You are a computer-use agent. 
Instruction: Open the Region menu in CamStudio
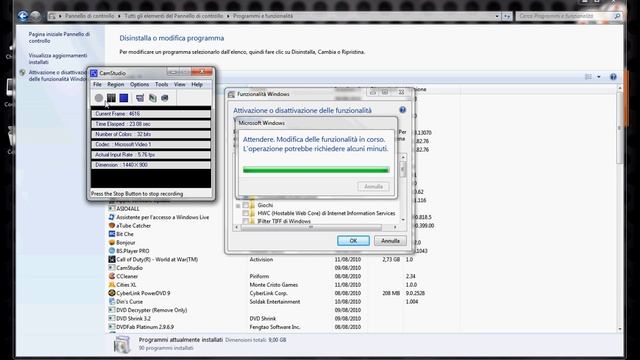[x=116, y=84]
